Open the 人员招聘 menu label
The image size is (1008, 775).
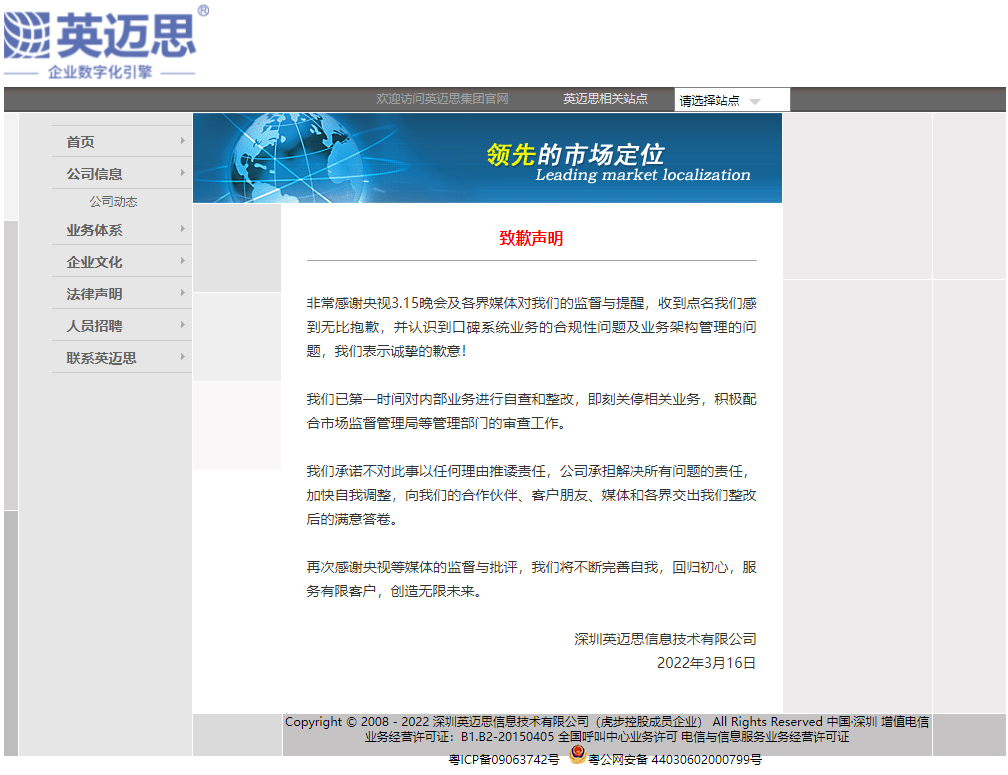point(95,326)
